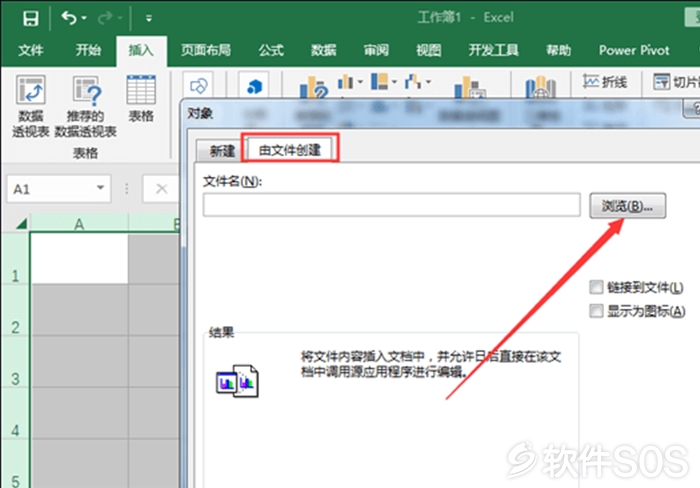Image resolution: width=700 pixels, height=488 pixels.
Task: Switch to the 审阅 ribbon tab
Action: 376,50
